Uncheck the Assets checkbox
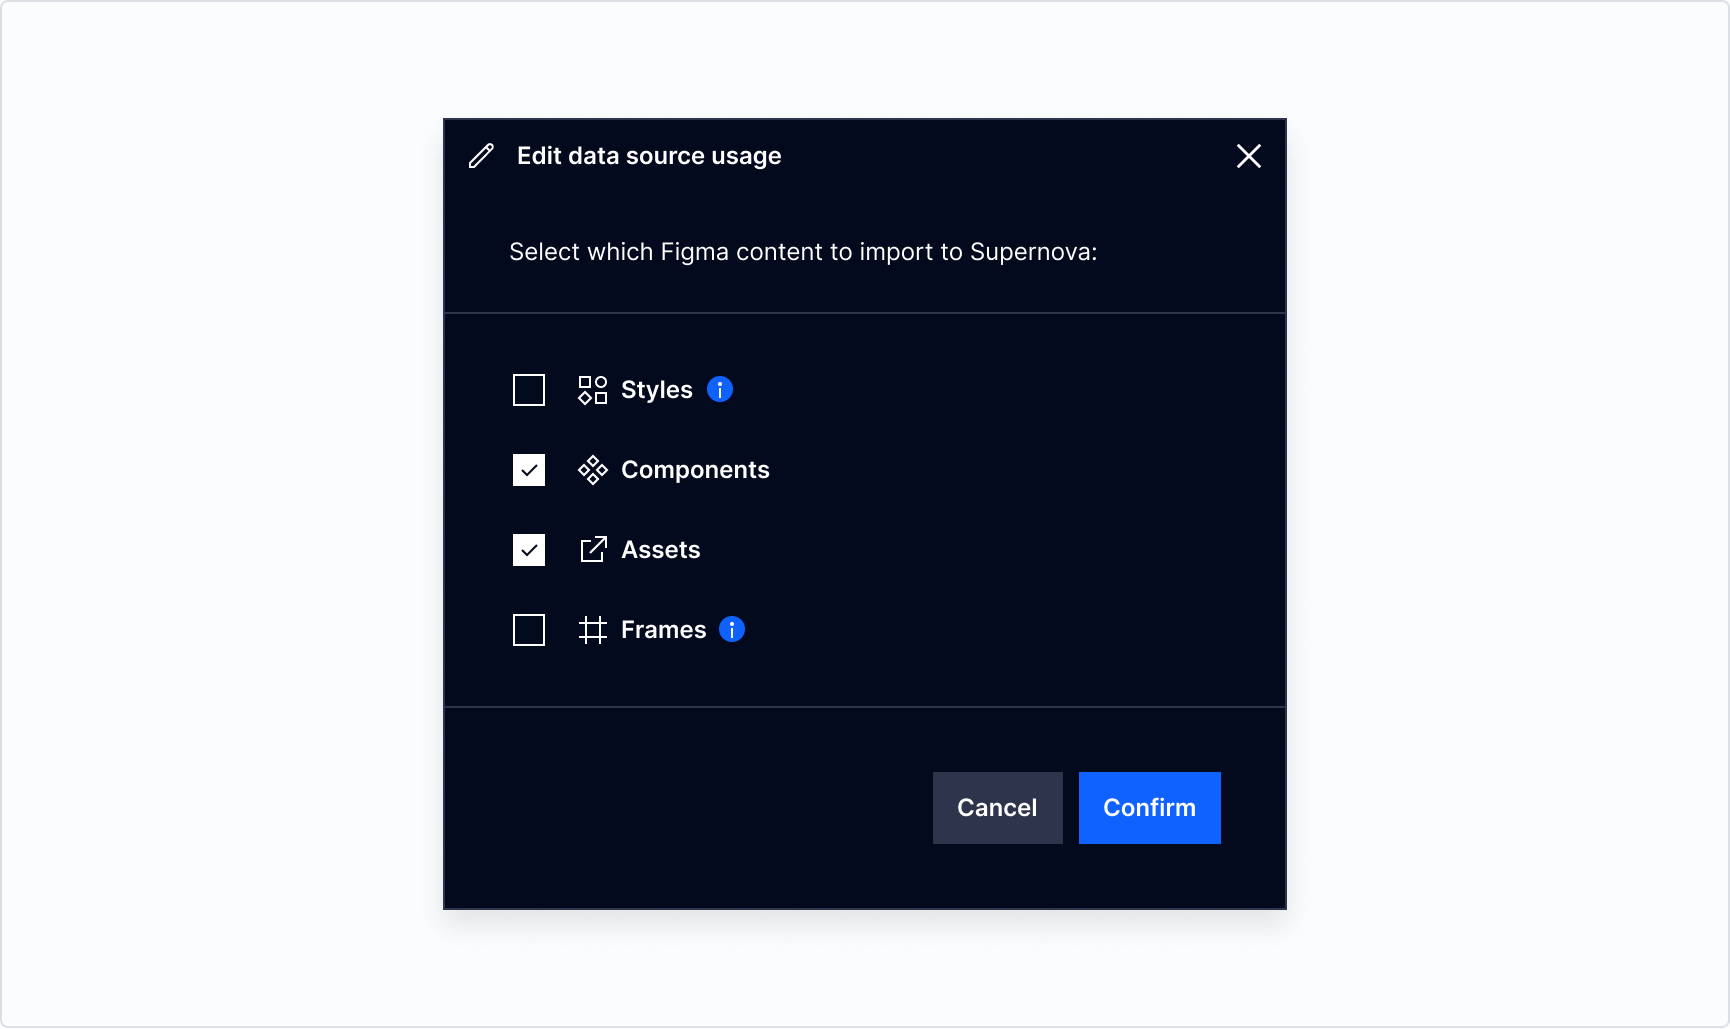Screen dimensions: 1730x1029 [x=529, y=550]
